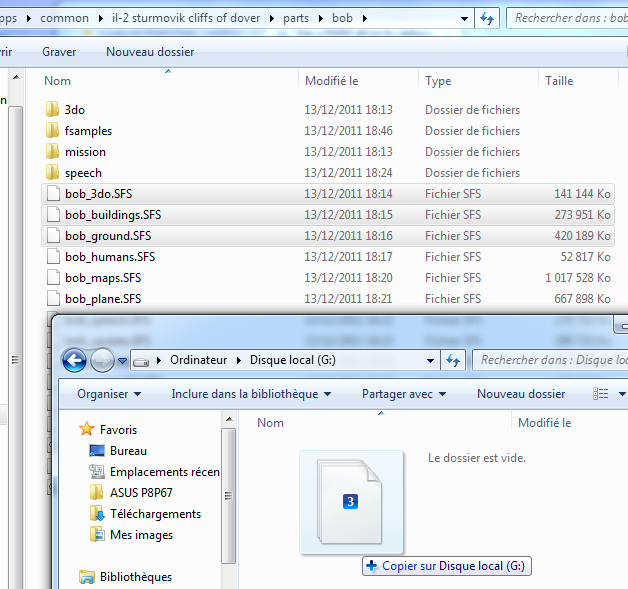628x589 pixels.
Task: Click Nouveau dossier in G: window toolbar
Action: [x=521, y=394]
